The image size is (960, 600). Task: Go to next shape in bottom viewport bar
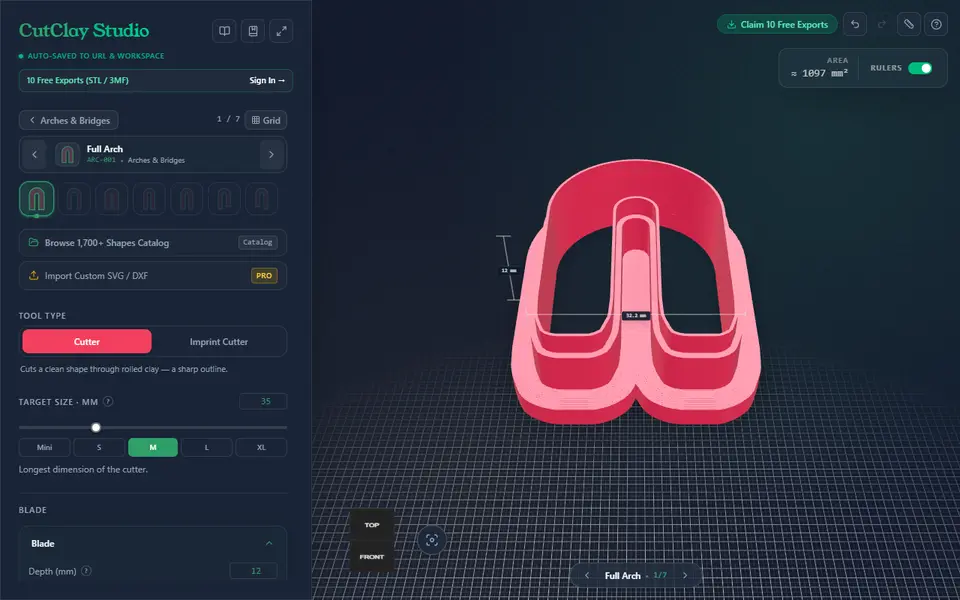[x=685, y=576]
